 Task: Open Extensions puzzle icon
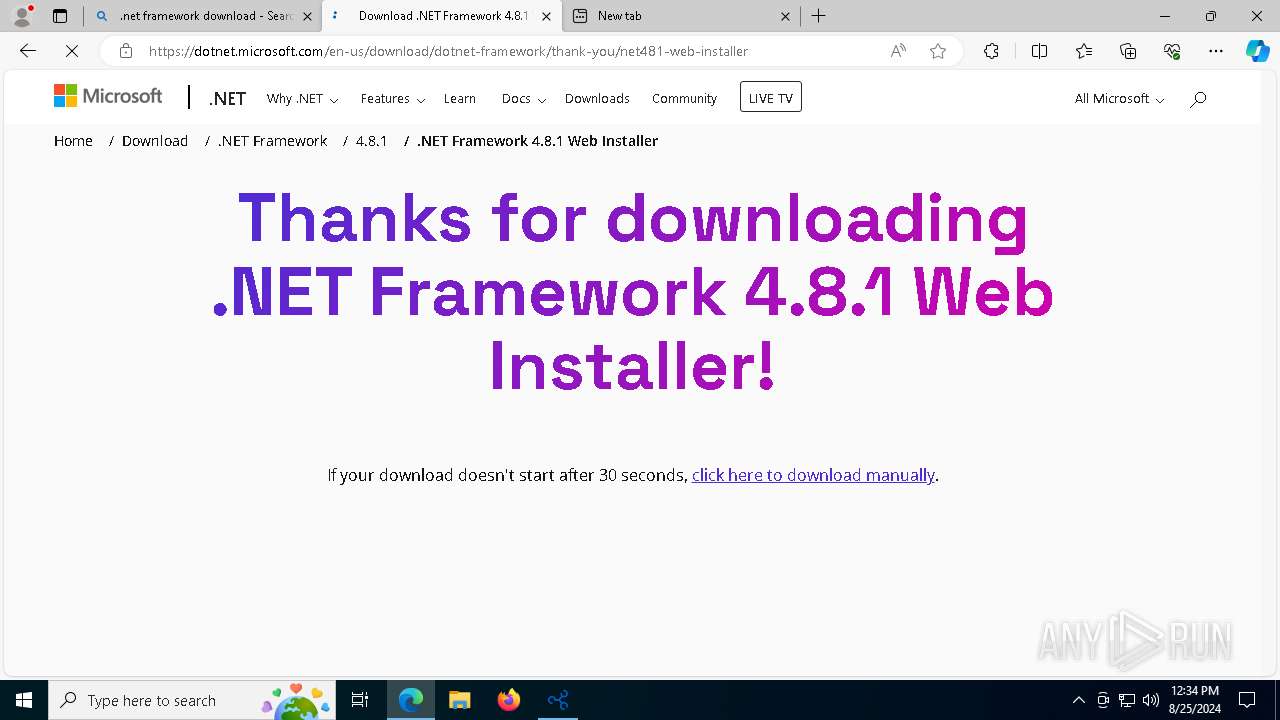[x=991, y=51]
